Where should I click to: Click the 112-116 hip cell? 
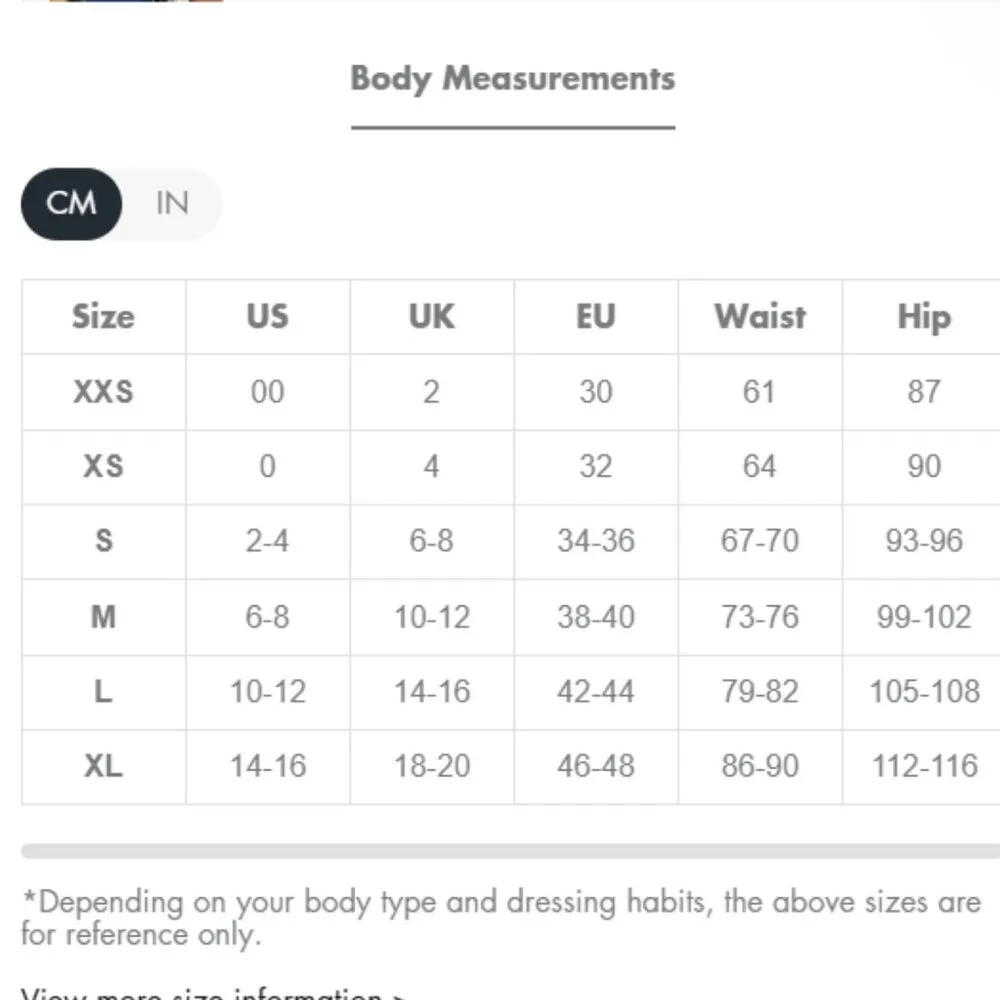[x=924, y=766]
